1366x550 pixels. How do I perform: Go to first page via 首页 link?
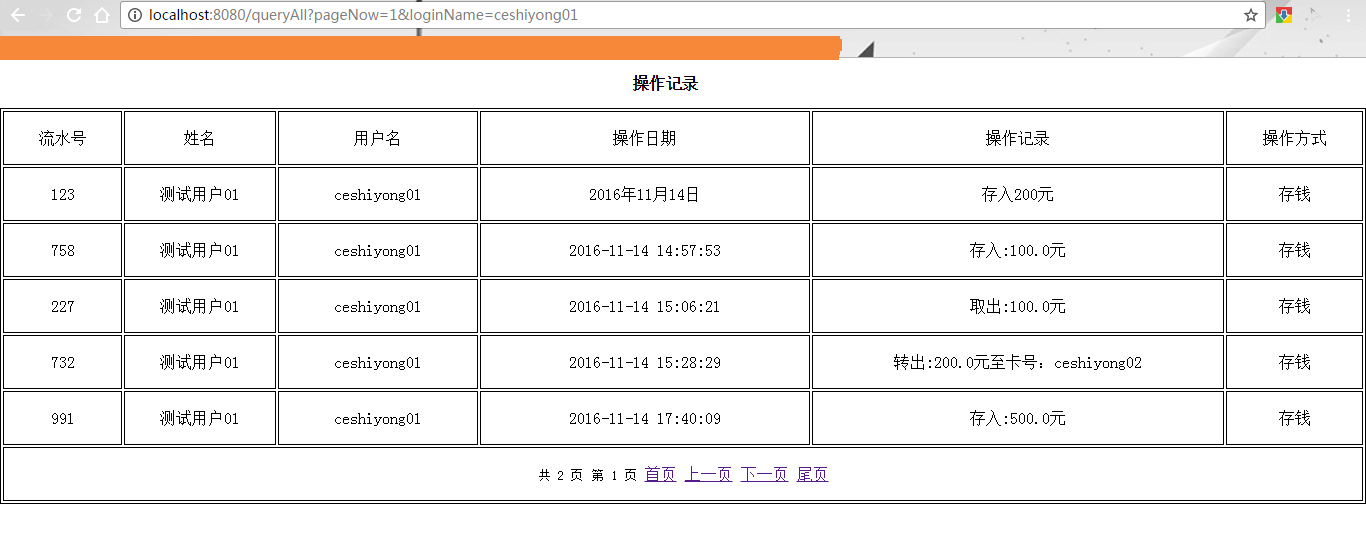pyautogui.click(x=660, y=474)
